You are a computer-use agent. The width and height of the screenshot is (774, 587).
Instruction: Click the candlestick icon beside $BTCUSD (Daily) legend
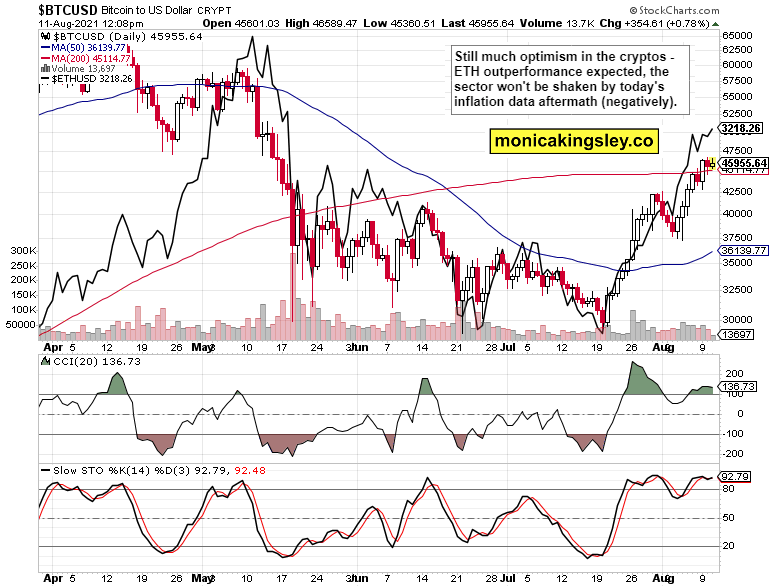coord(46,36)
